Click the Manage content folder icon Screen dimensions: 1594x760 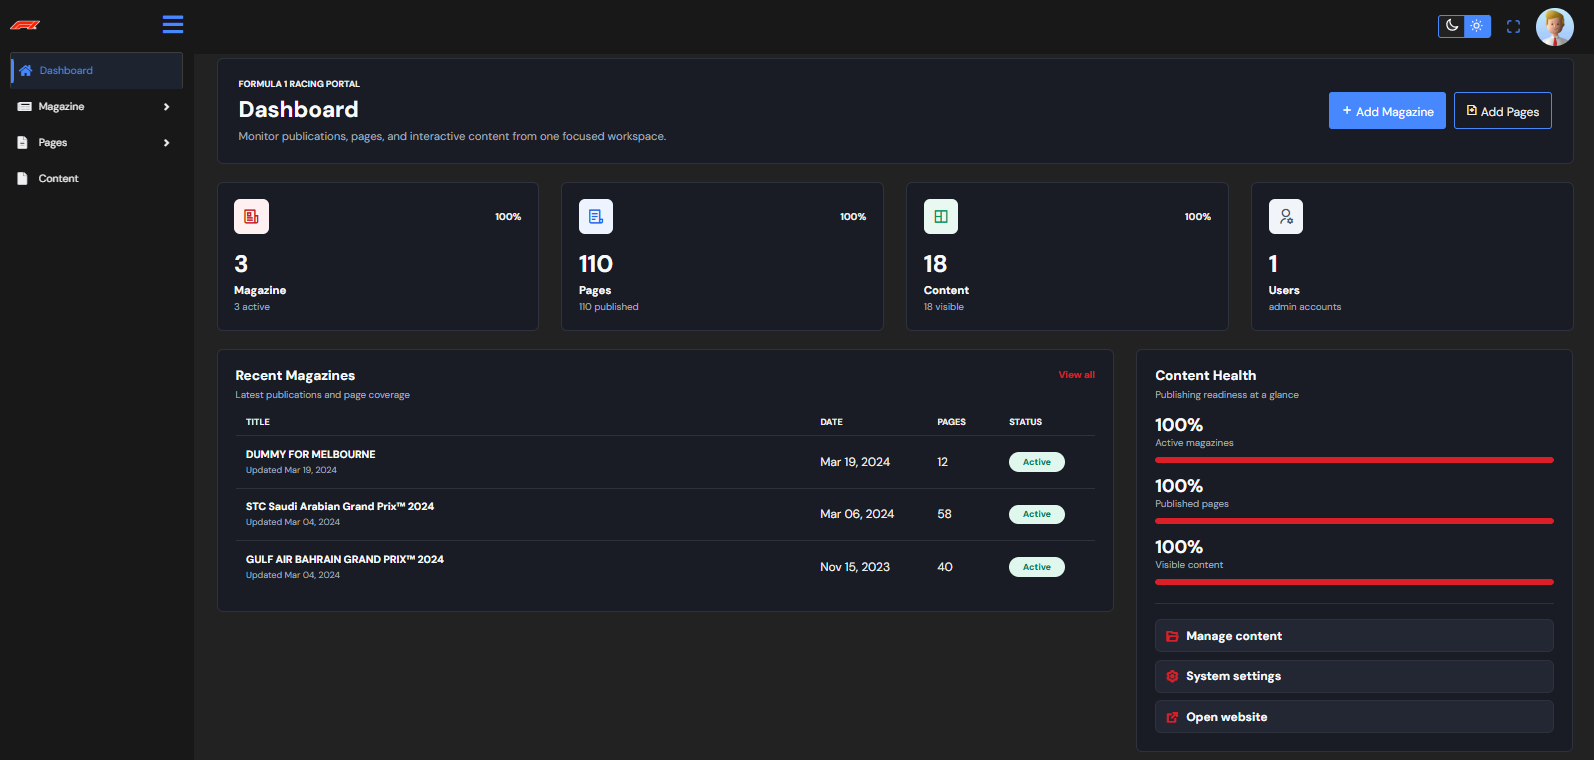pos(1172,636)
